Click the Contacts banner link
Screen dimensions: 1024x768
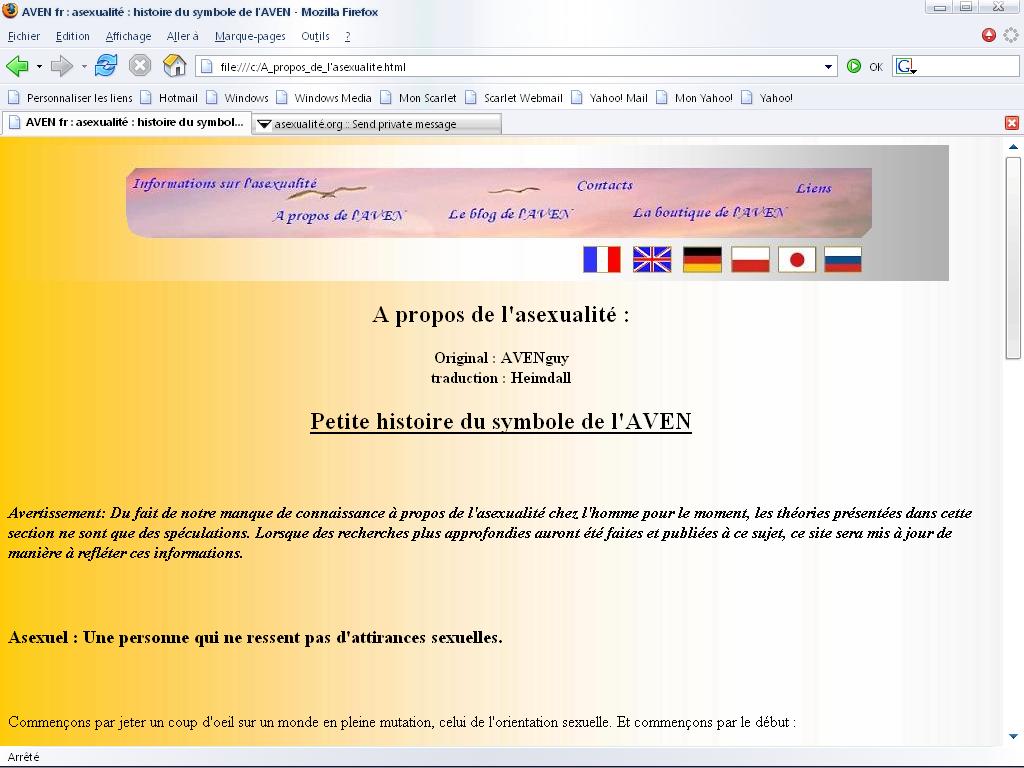(605, 185)
